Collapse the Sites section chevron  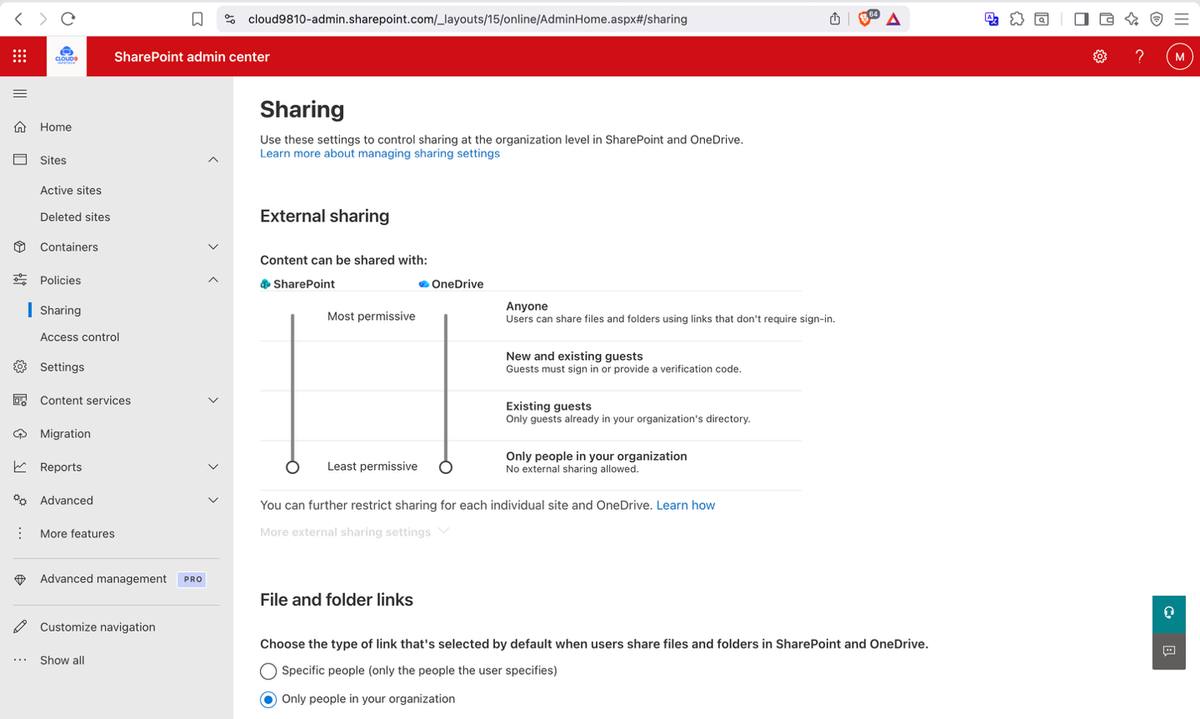click(213, 160)
